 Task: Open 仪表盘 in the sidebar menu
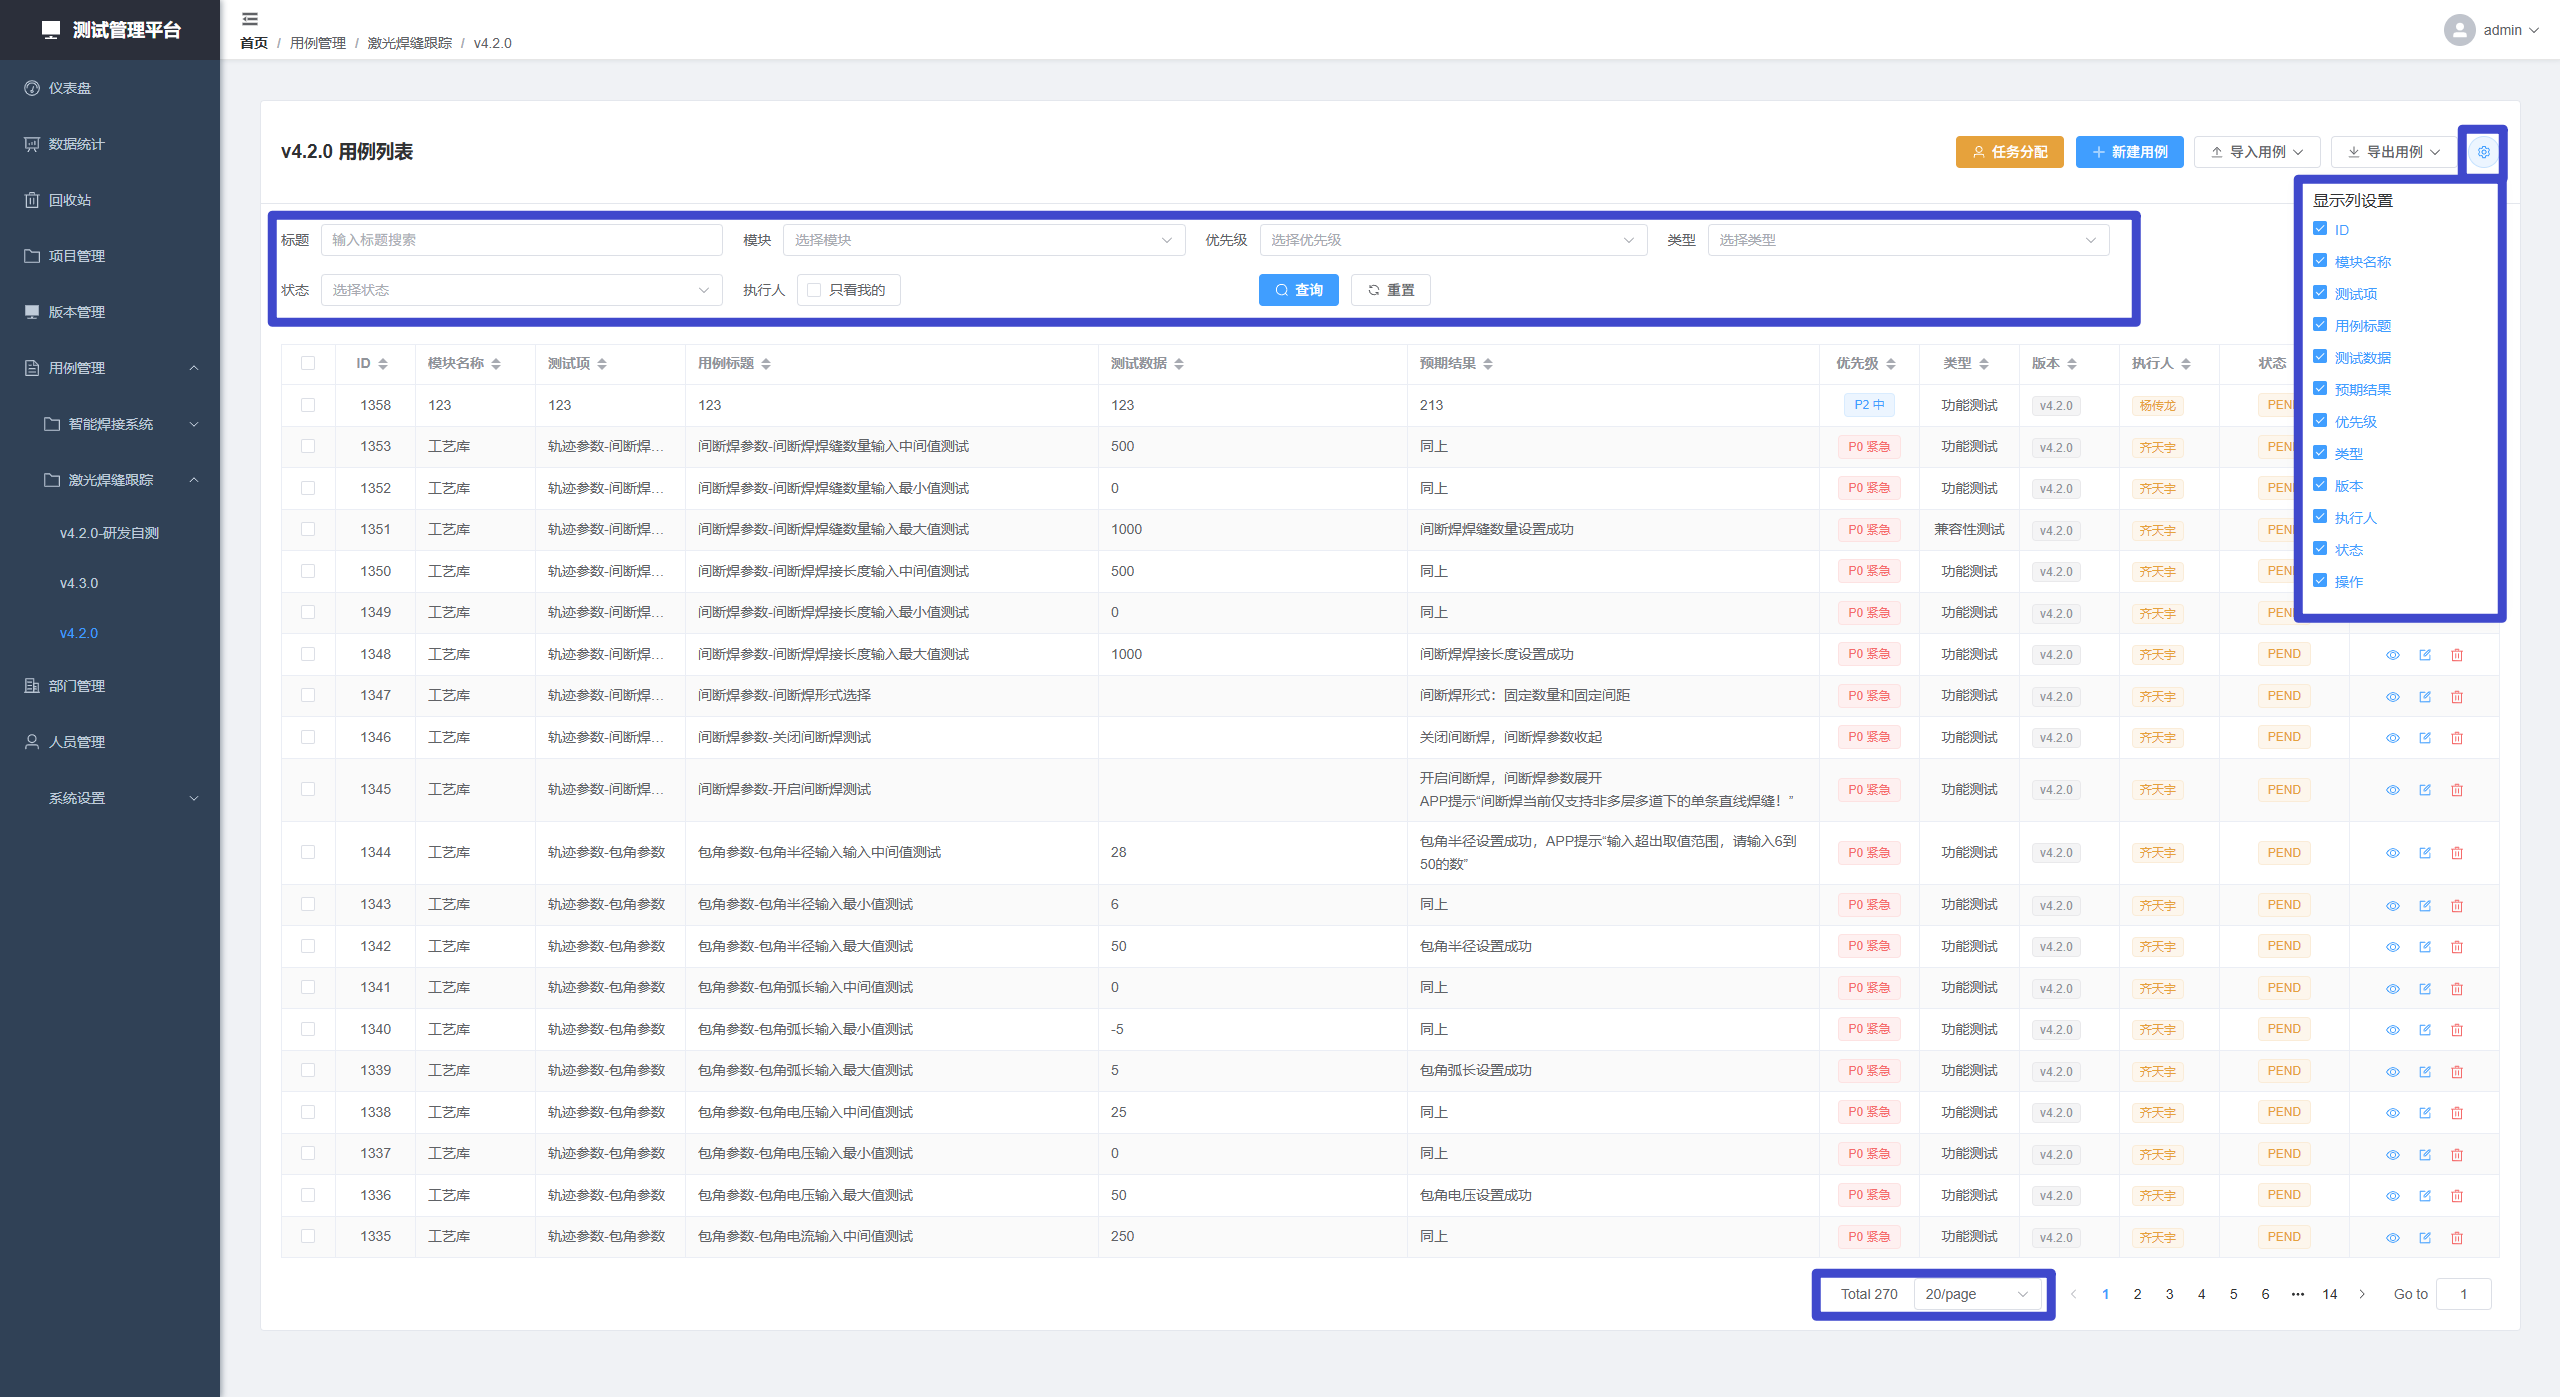70,88
